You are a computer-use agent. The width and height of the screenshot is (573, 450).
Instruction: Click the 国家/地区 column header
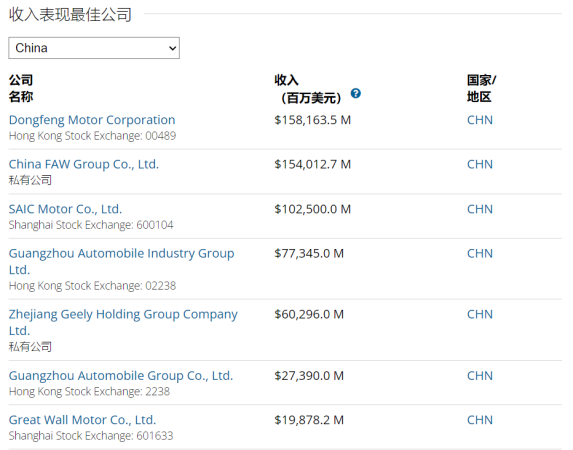[481, 88]
